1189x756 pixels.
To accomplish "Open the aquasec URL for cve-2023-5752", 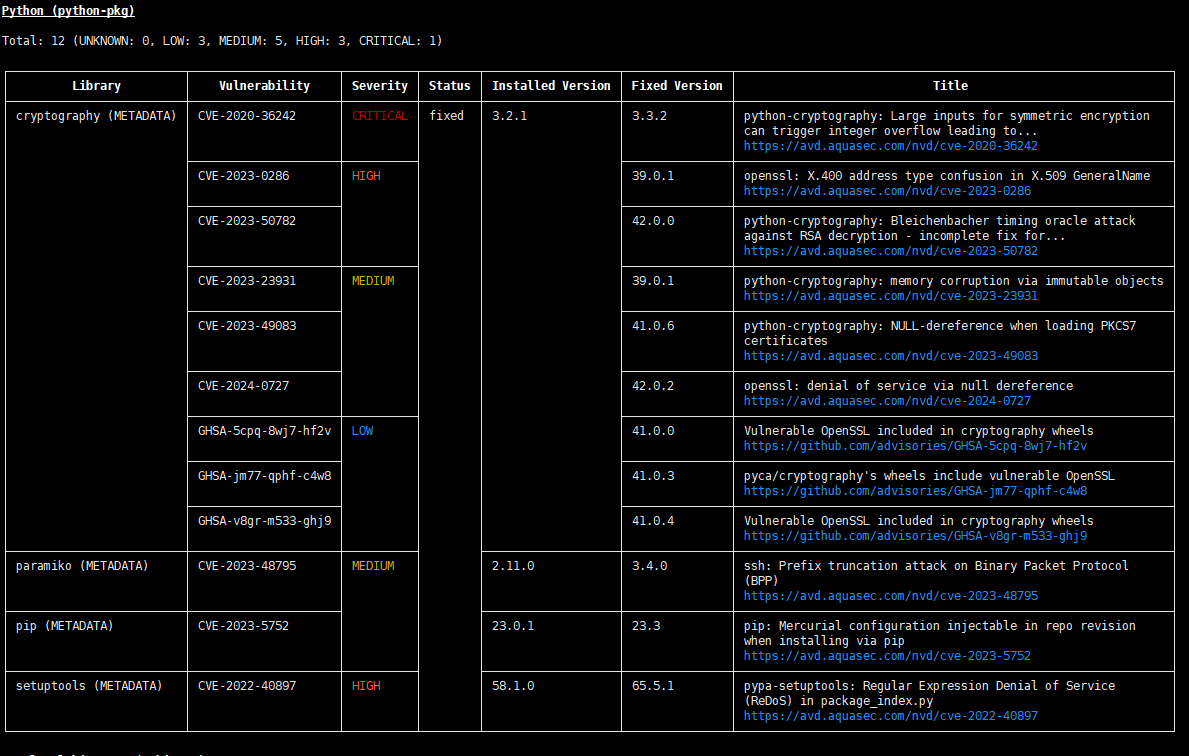I will click(x=887, y=656).
